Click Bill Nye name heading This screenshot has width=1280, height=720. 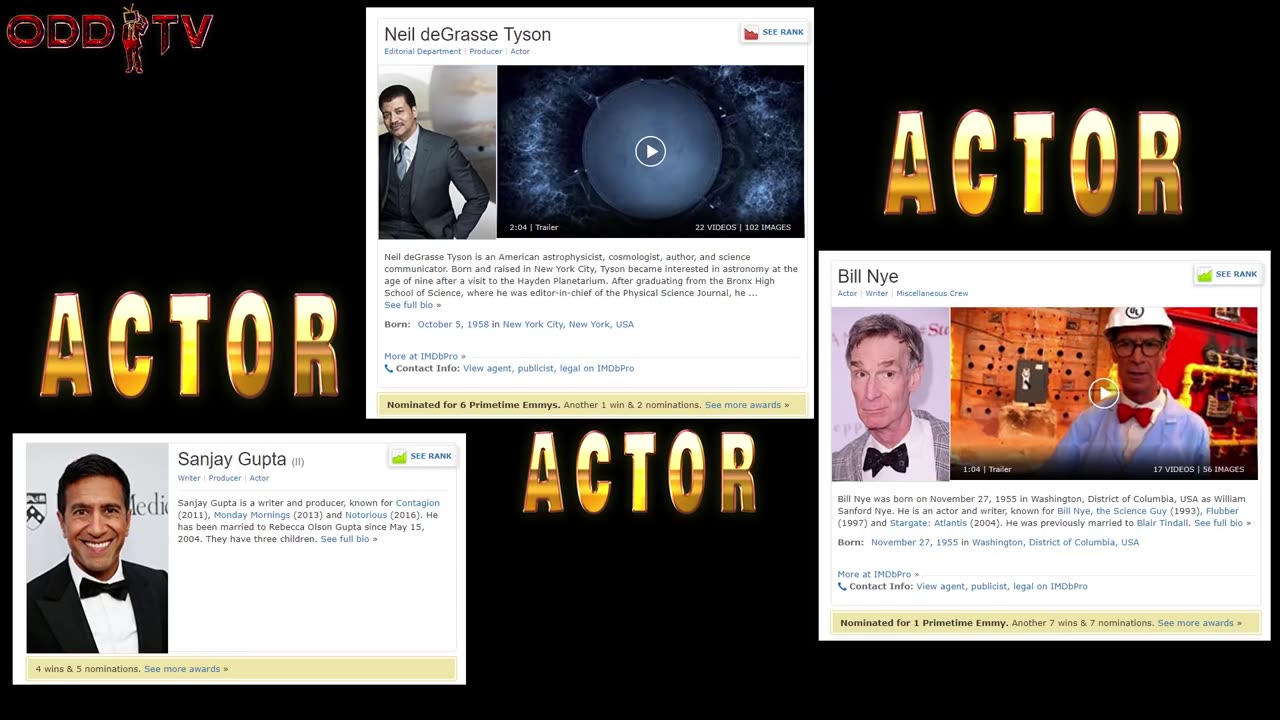coord(868,276)
